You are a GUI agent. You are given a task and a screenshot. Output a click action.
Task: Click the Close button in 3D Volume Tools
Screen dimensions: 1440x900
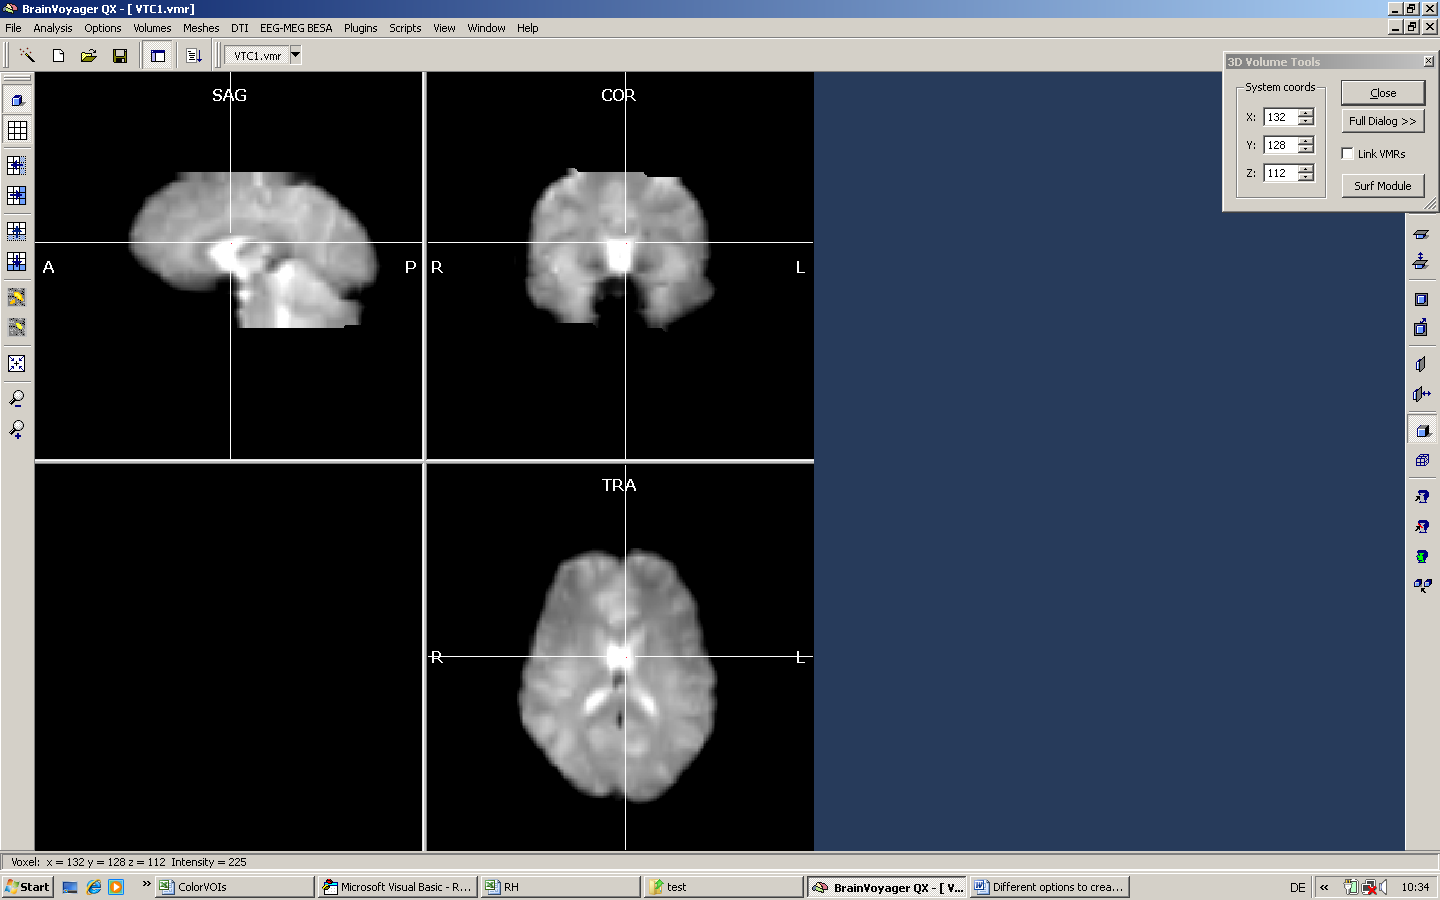click(1383, 93)
